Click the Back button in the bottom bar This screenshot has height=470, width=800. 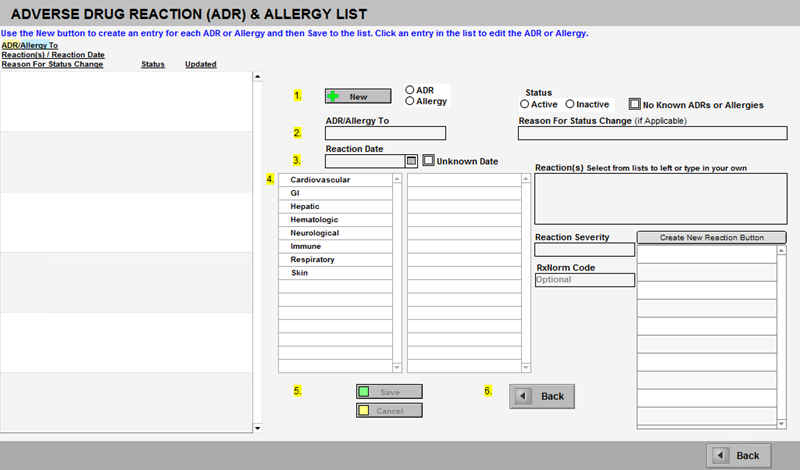tap(739, 456)
